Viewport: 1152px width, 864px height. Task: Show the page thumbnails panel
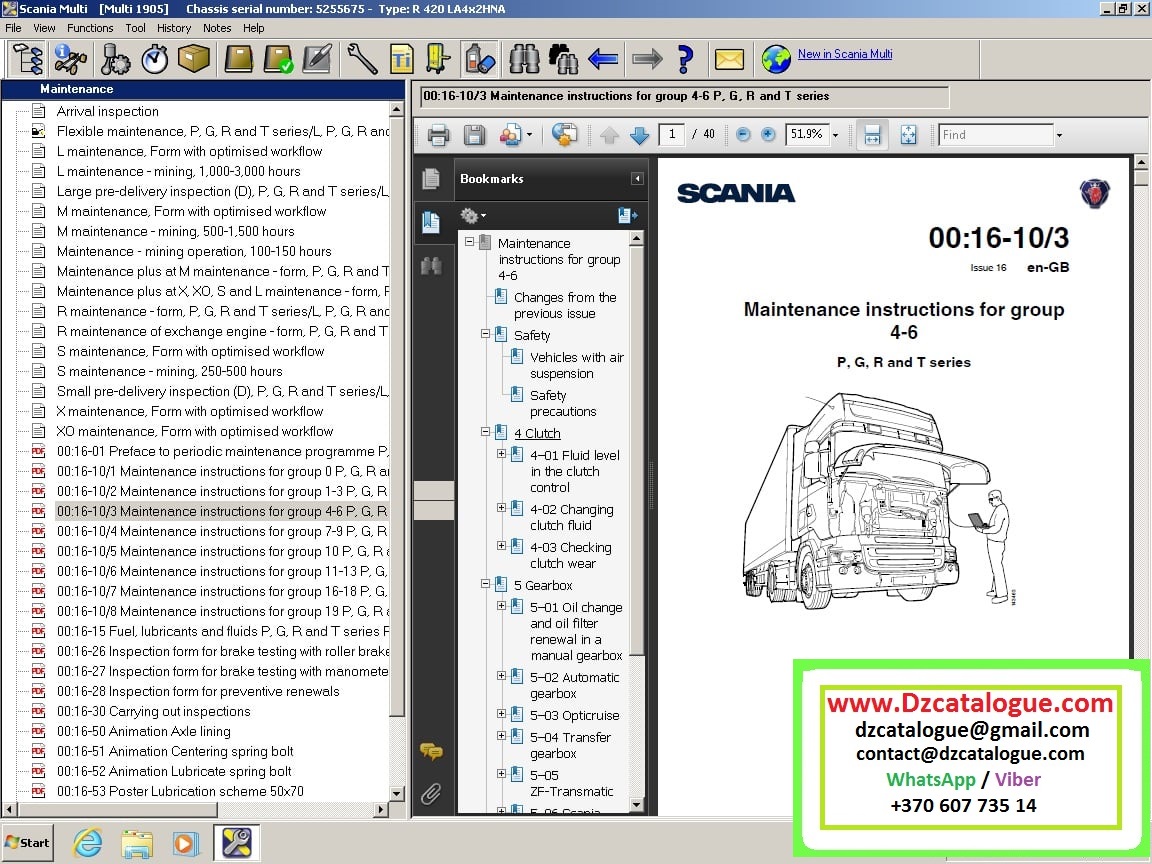431,179
